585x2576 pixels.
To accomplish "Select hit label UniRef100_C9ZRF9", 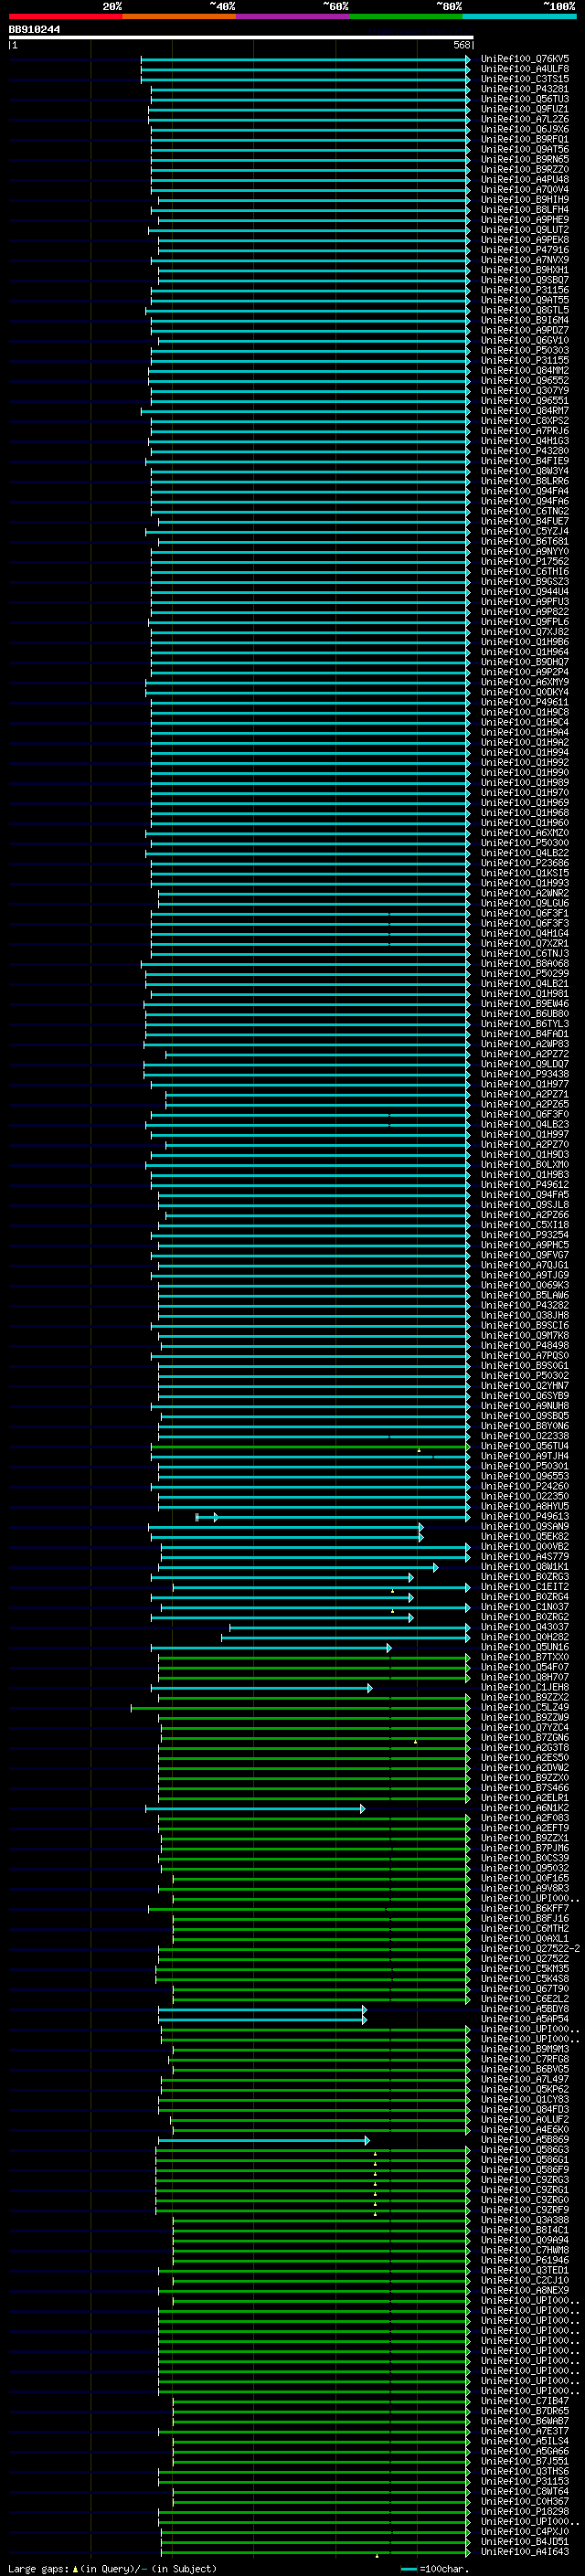I will click(525, 2210).
